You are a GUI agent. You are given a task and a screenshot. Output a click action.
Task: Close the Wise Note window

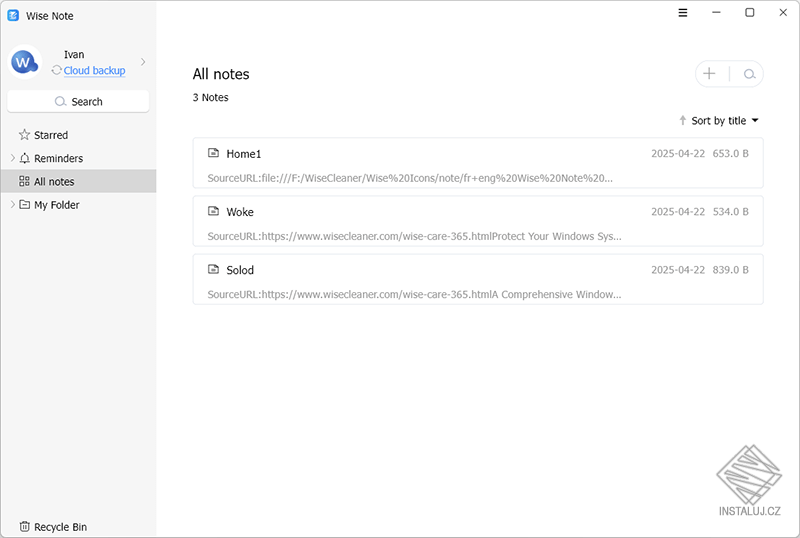click(783, 12)
